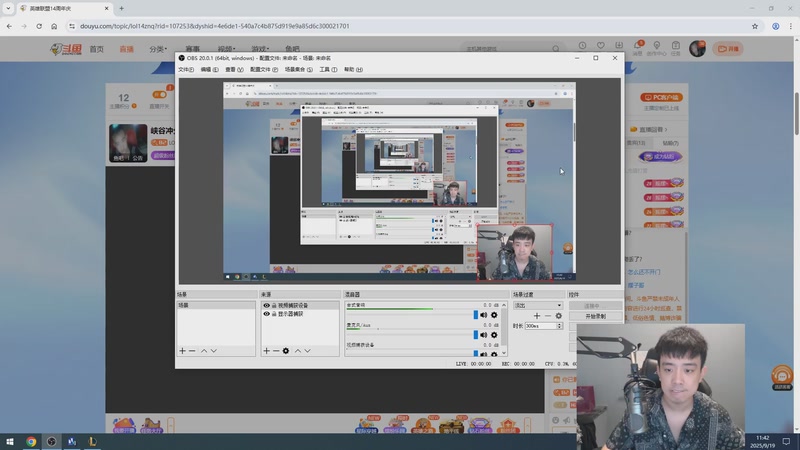The image size is (800, 450).
Task: Open Chrome from the Windows taskbar
Action: pos(31,442)
